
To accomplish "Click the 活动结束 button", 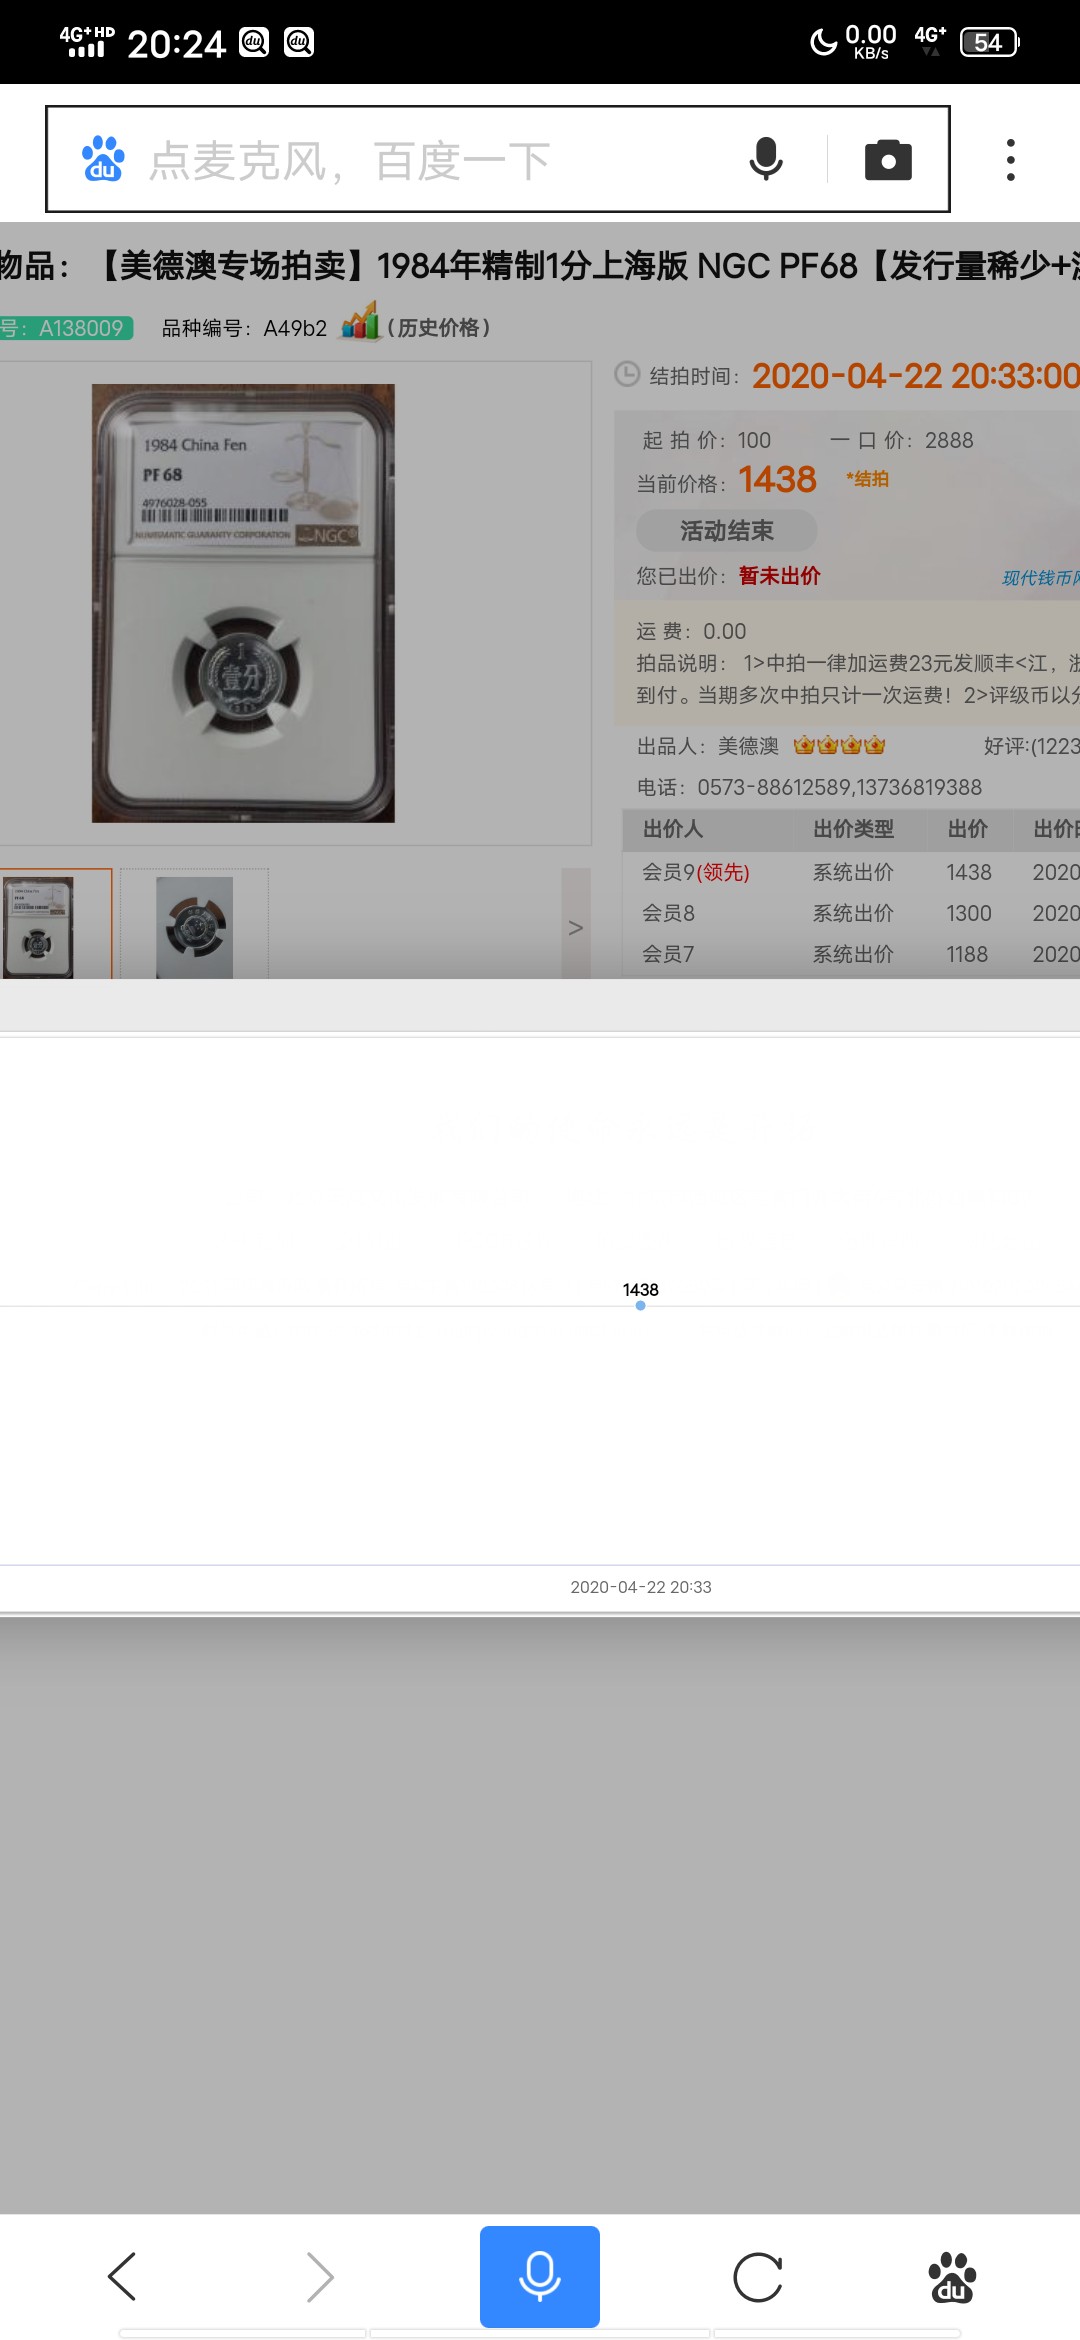I will click(727, 530).
